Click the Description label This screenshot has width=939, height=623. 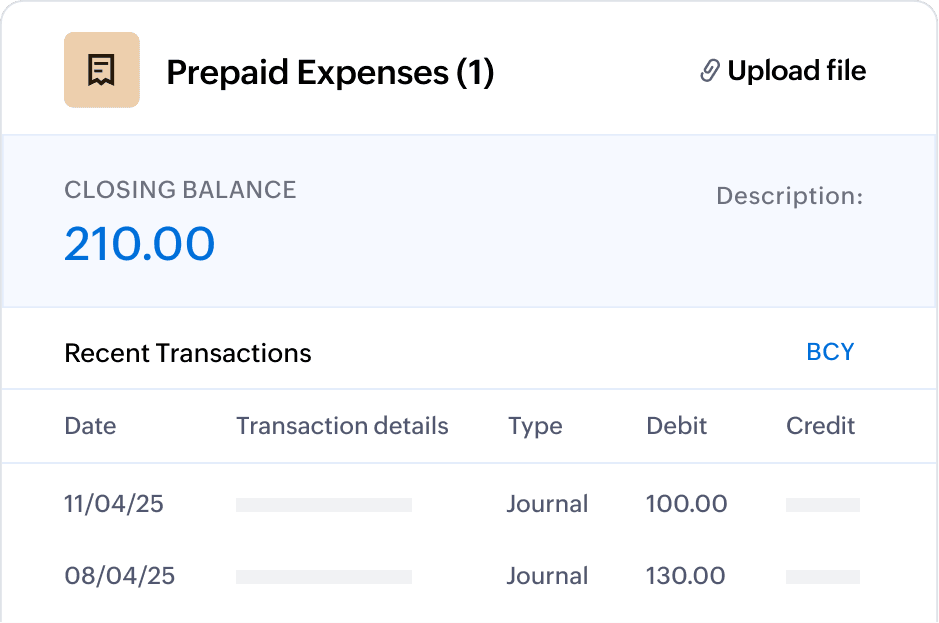pyautogui.click(x=789, y=196)
